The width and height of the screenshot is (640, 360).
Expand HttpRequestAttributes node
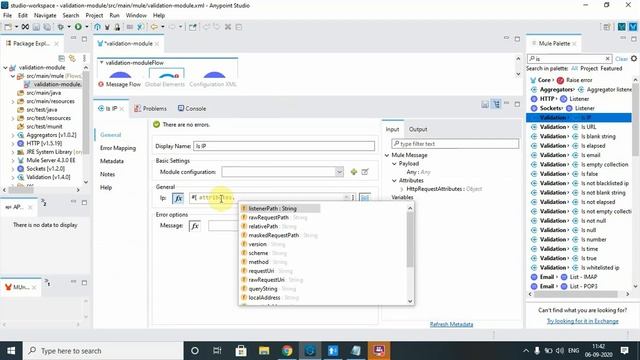(402, 189)
